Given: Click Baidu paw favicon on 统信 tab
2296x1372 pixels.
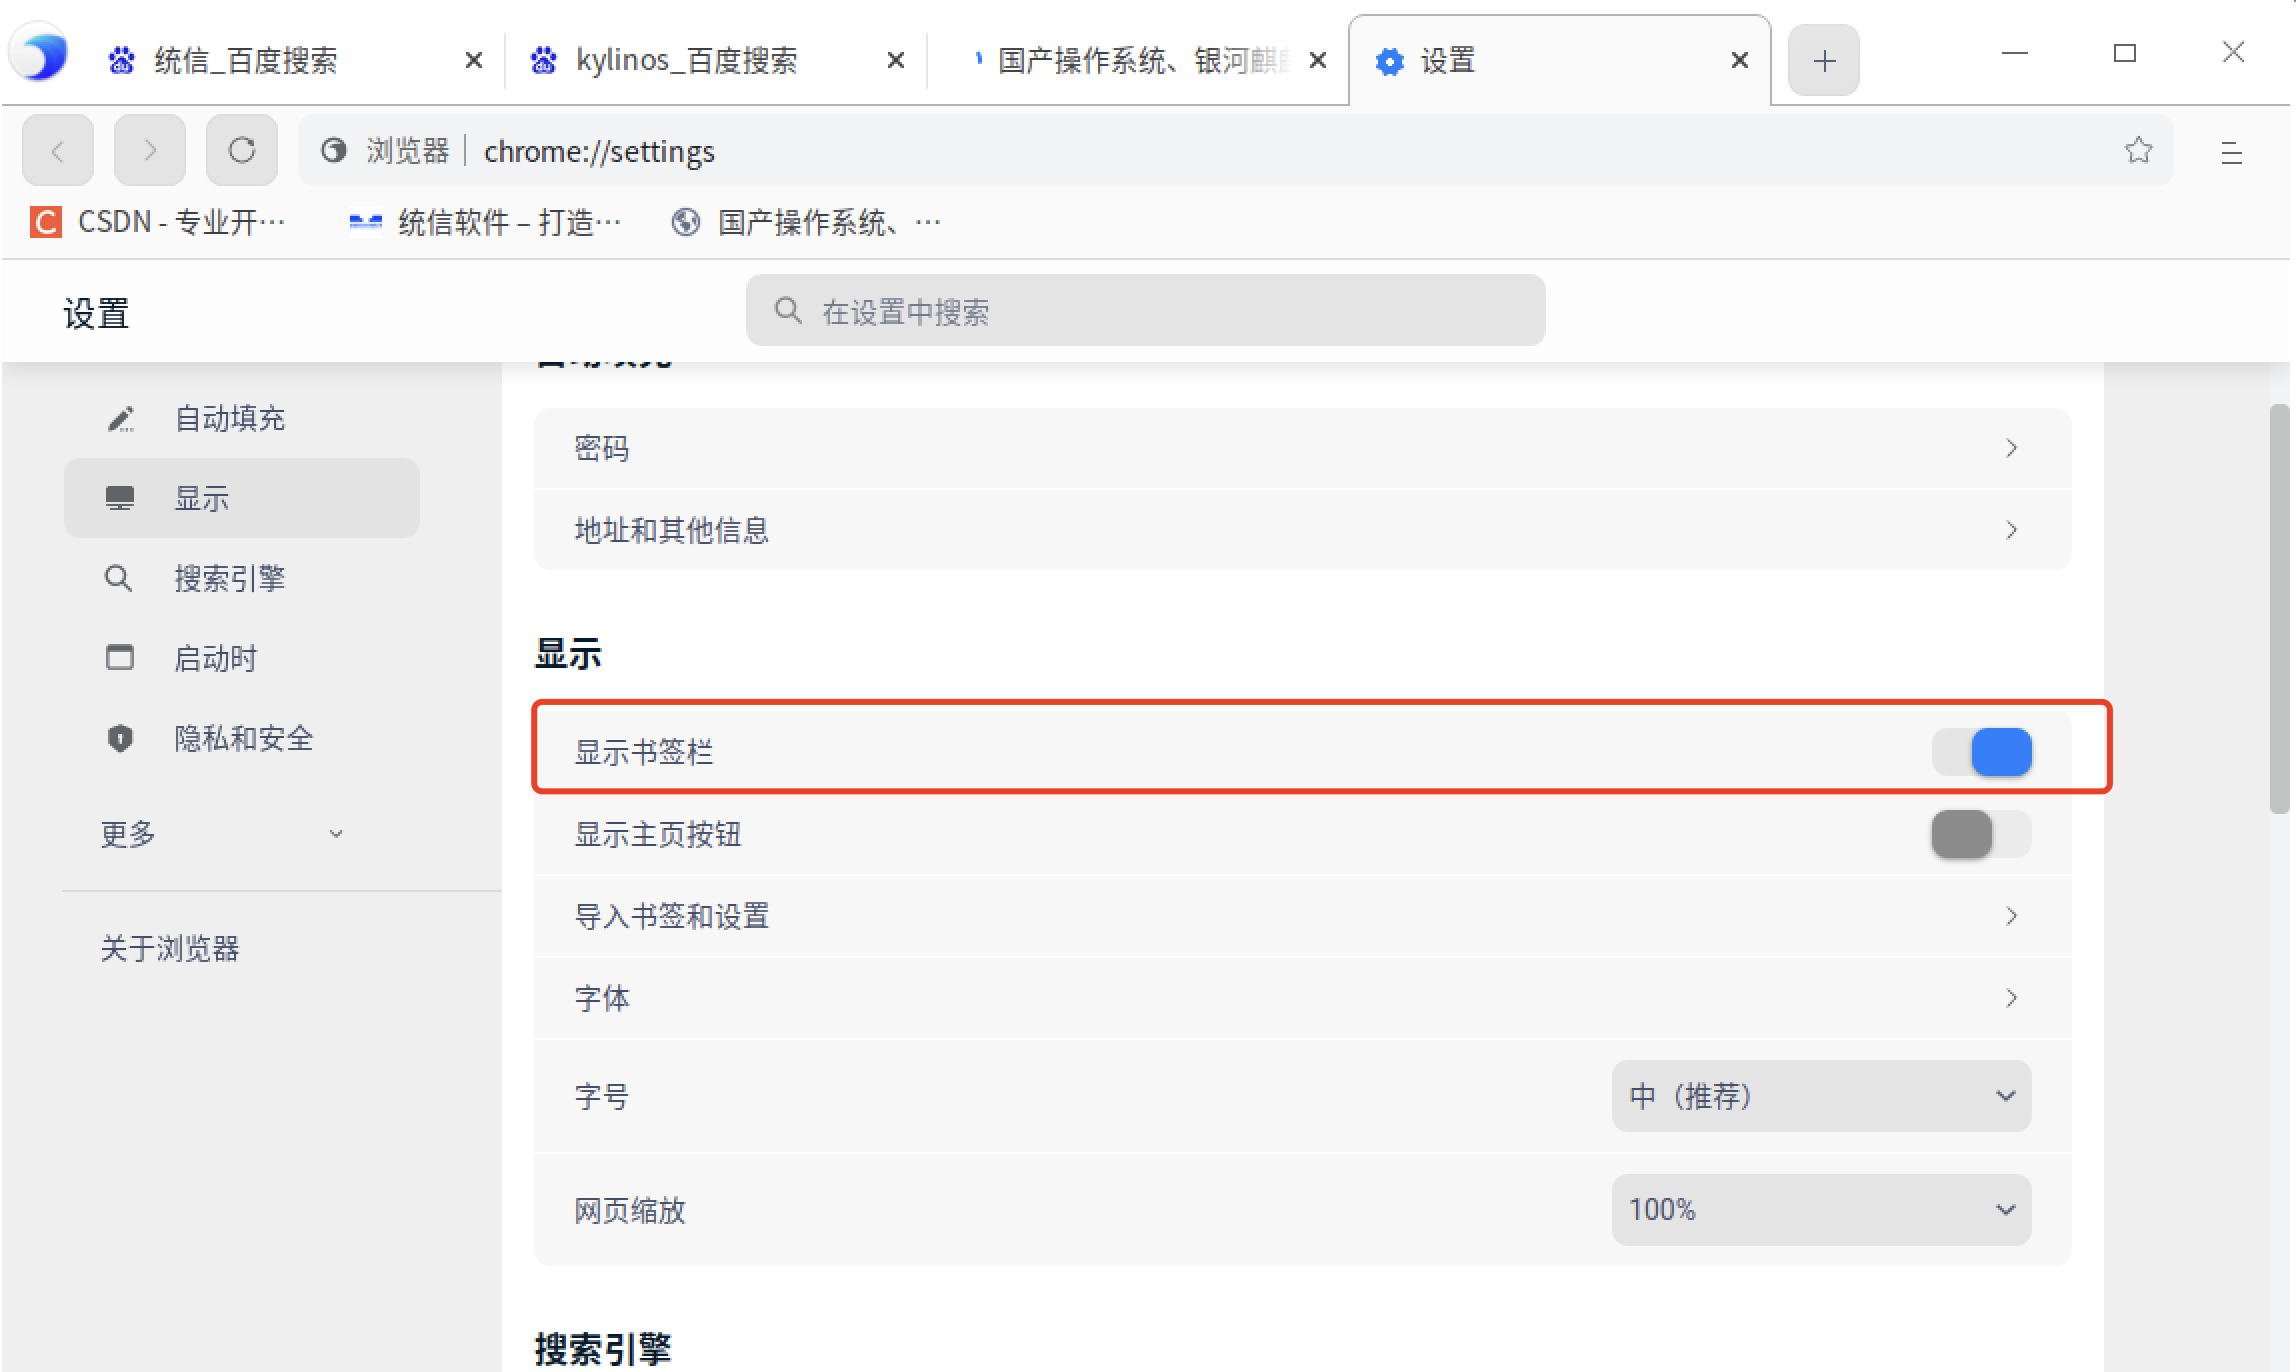Looking at the screenshot, I should [x=122, y=61].
